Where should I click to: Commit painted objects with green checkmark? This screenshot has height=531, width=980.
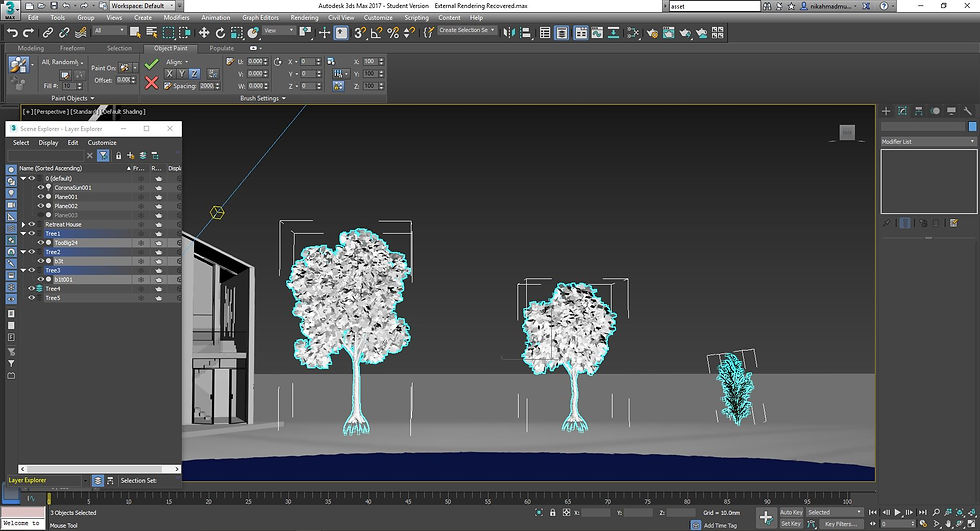point(151,64)
